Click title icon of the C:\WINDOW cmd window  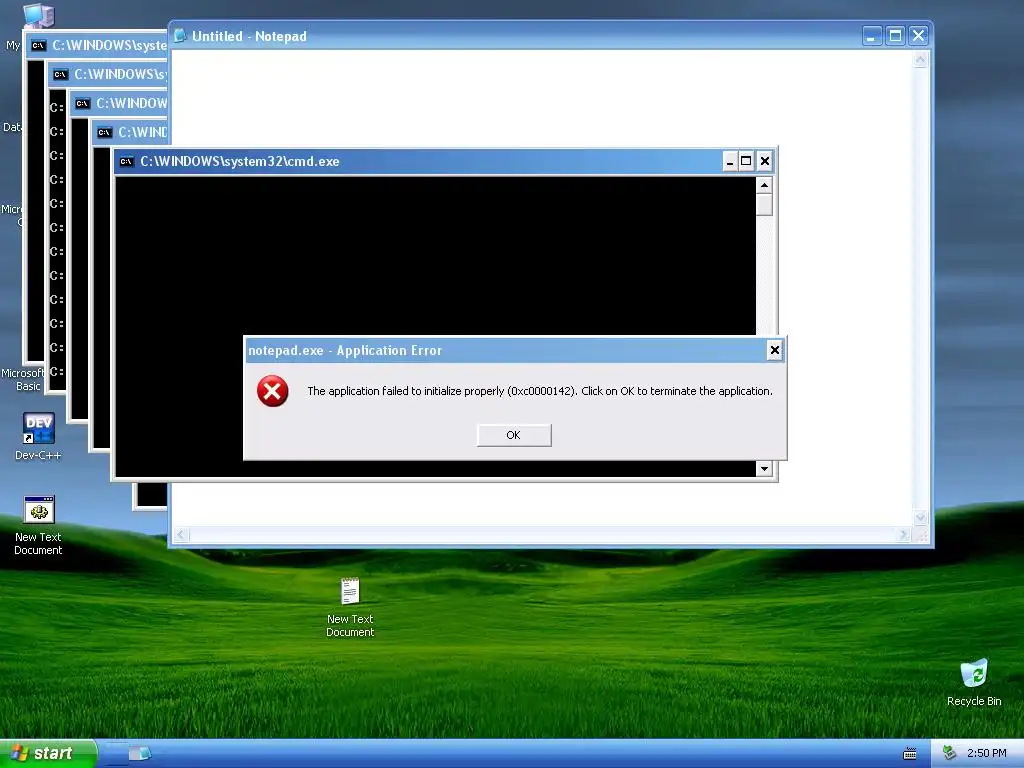click(82, 103)
